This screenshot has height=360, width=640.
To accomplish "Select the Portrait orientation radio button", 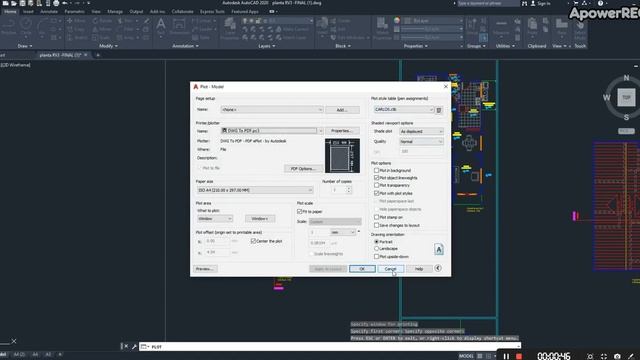I will click(x=376, y=242).
